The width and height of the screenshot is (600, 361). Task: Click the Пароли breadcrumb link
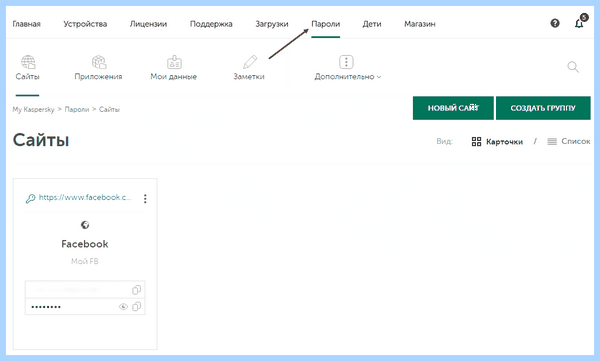(x=77, y=109)
